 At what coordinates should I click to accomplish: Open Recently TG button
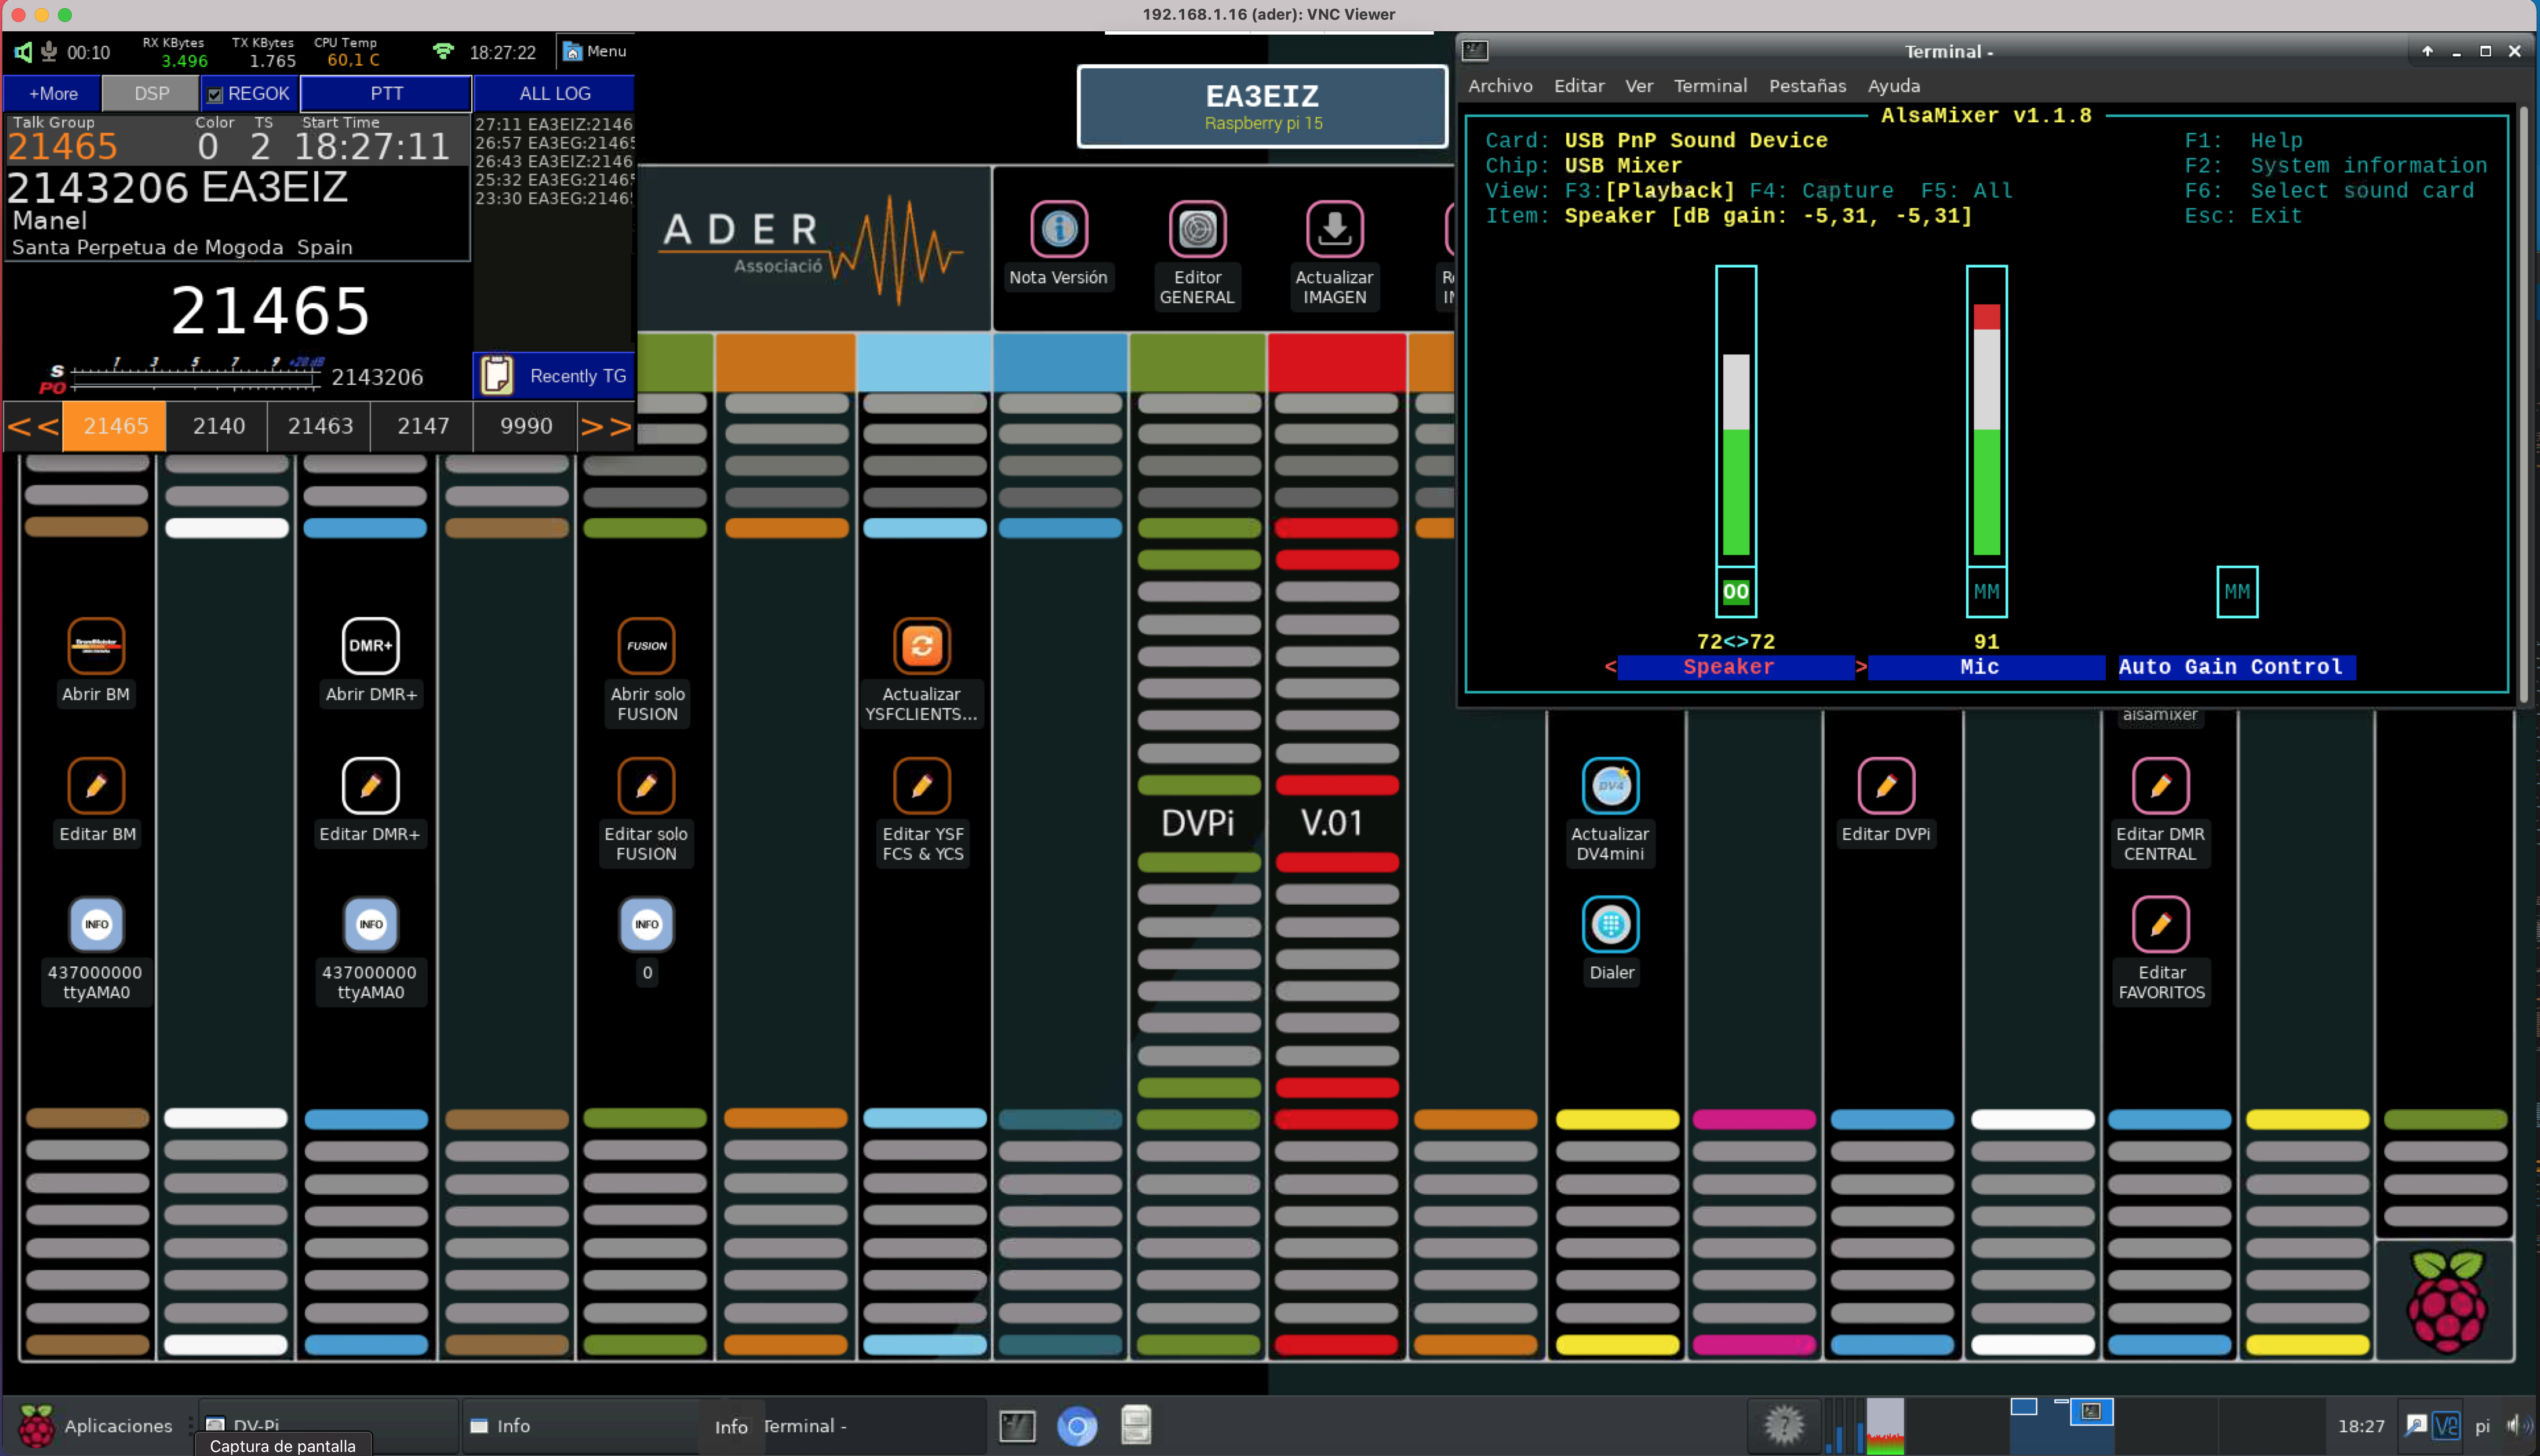(554, 376)
